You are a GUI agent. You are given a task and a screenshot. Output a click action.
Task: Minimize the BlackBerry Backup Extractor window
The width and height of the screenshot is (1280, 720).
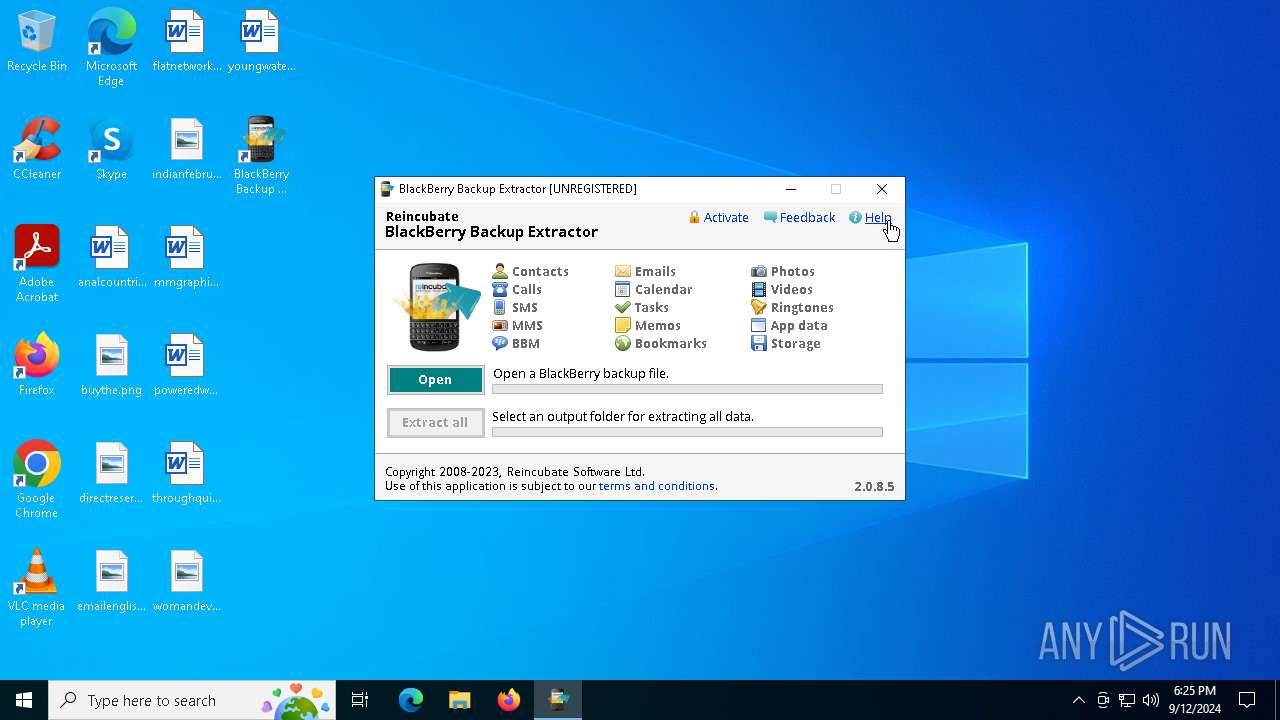[x=791, y=189]
